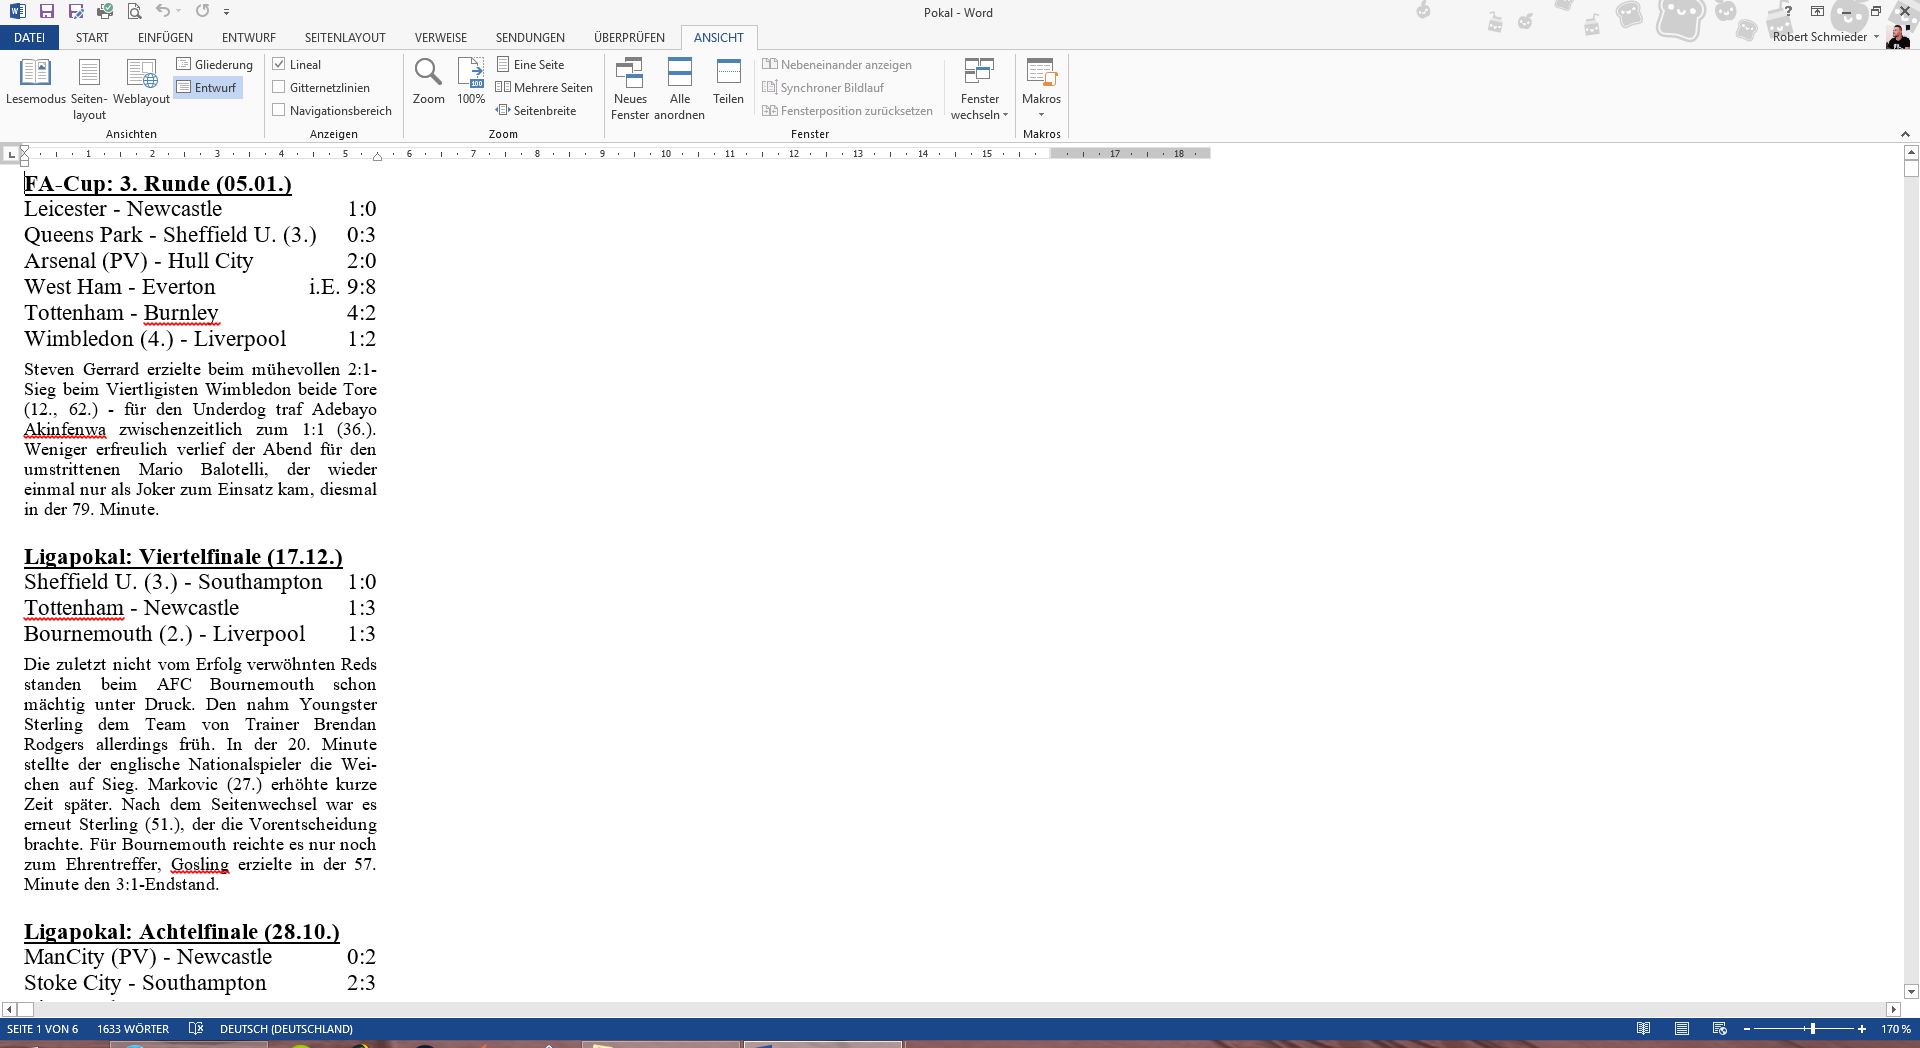The height and width of the screenshot is (1048, 1920).
Task: Click the zoom out minus button
Action: 1747,1028
